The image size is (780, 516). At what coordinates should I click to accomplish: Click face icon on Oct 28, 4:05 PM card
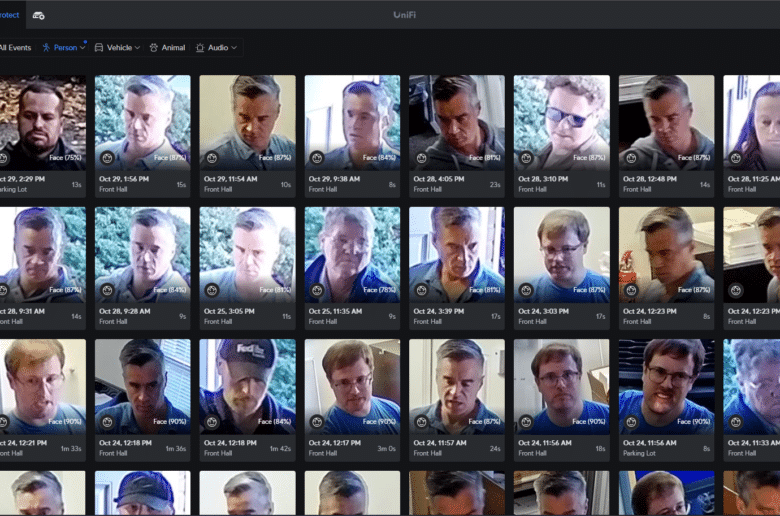point(421,158)
